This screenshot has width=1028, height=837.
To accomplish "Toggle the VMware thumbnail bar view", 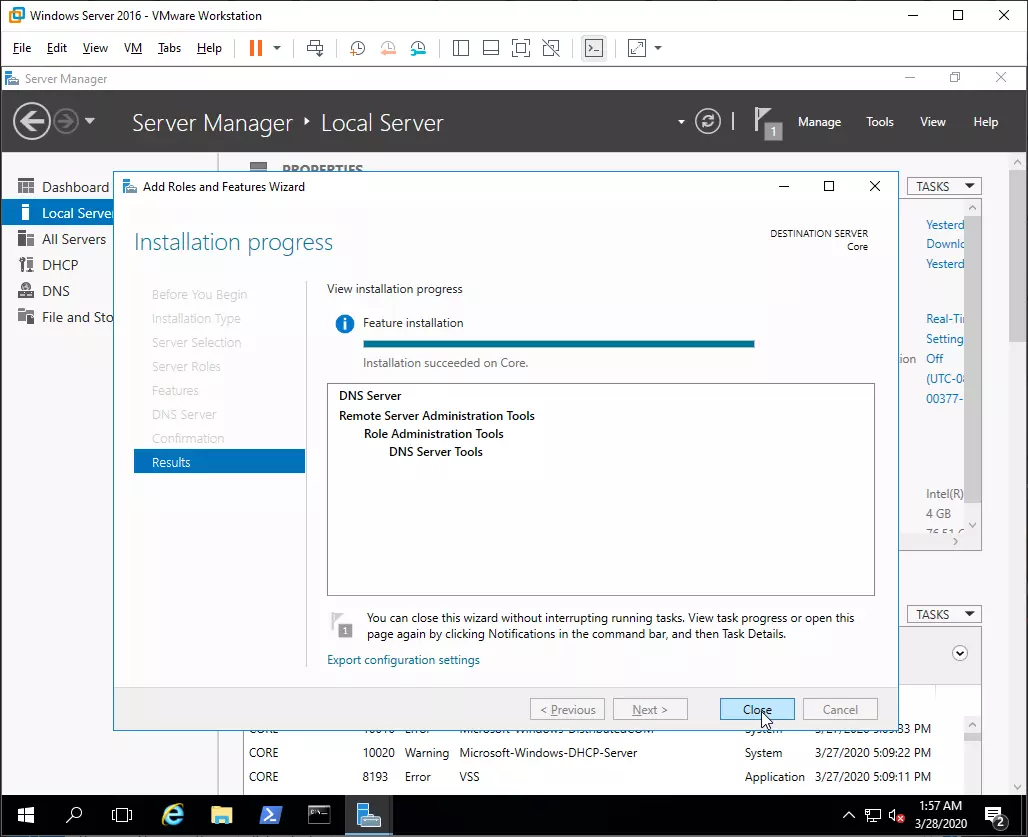I will point(491,48).
